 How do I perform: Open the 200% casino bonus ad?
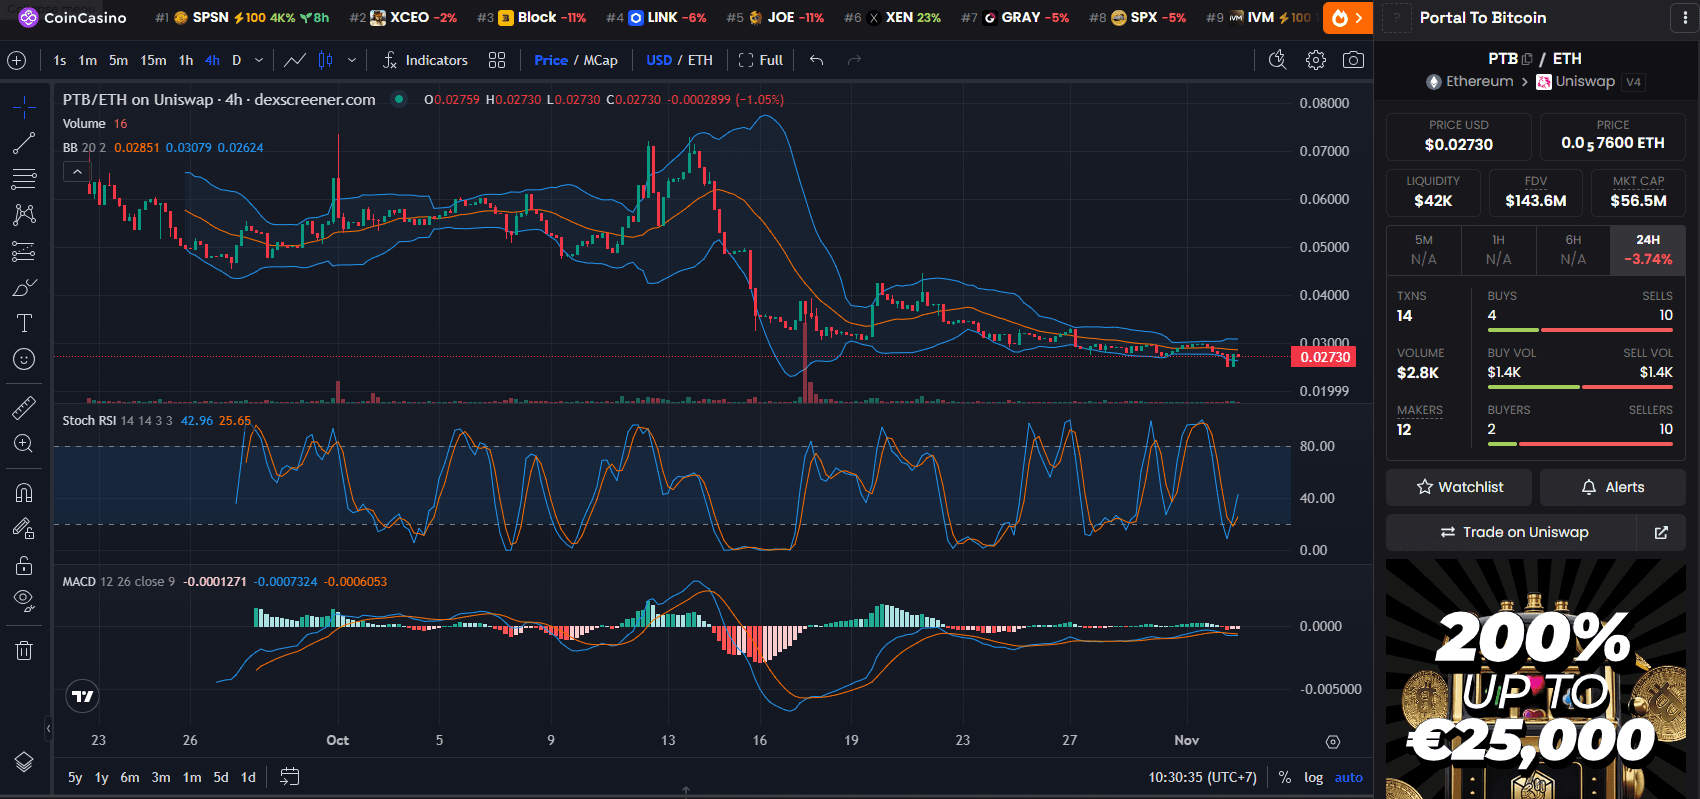[1536, 679]
